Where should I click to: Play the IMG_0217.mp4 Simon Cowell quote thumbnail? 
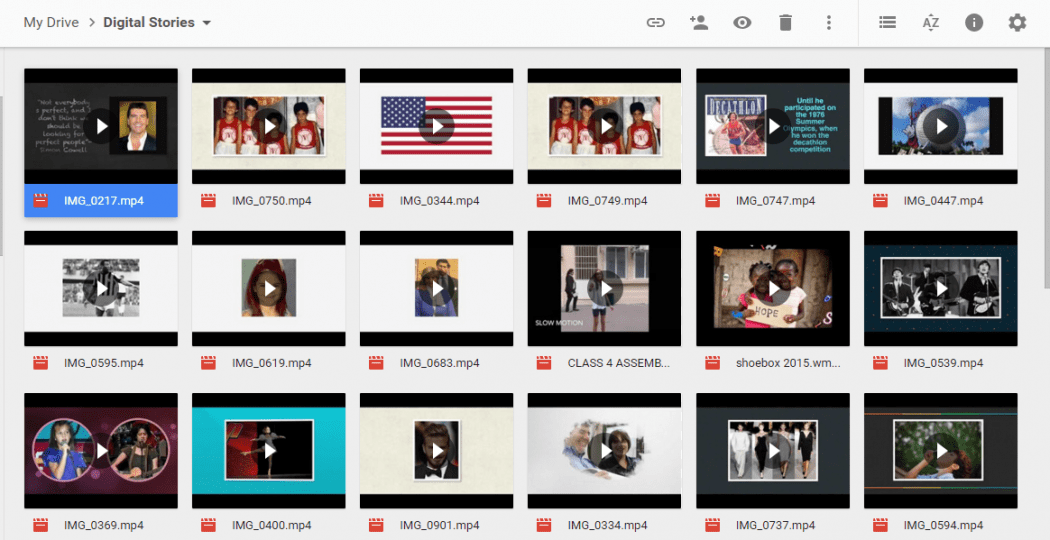click(101, 126)
